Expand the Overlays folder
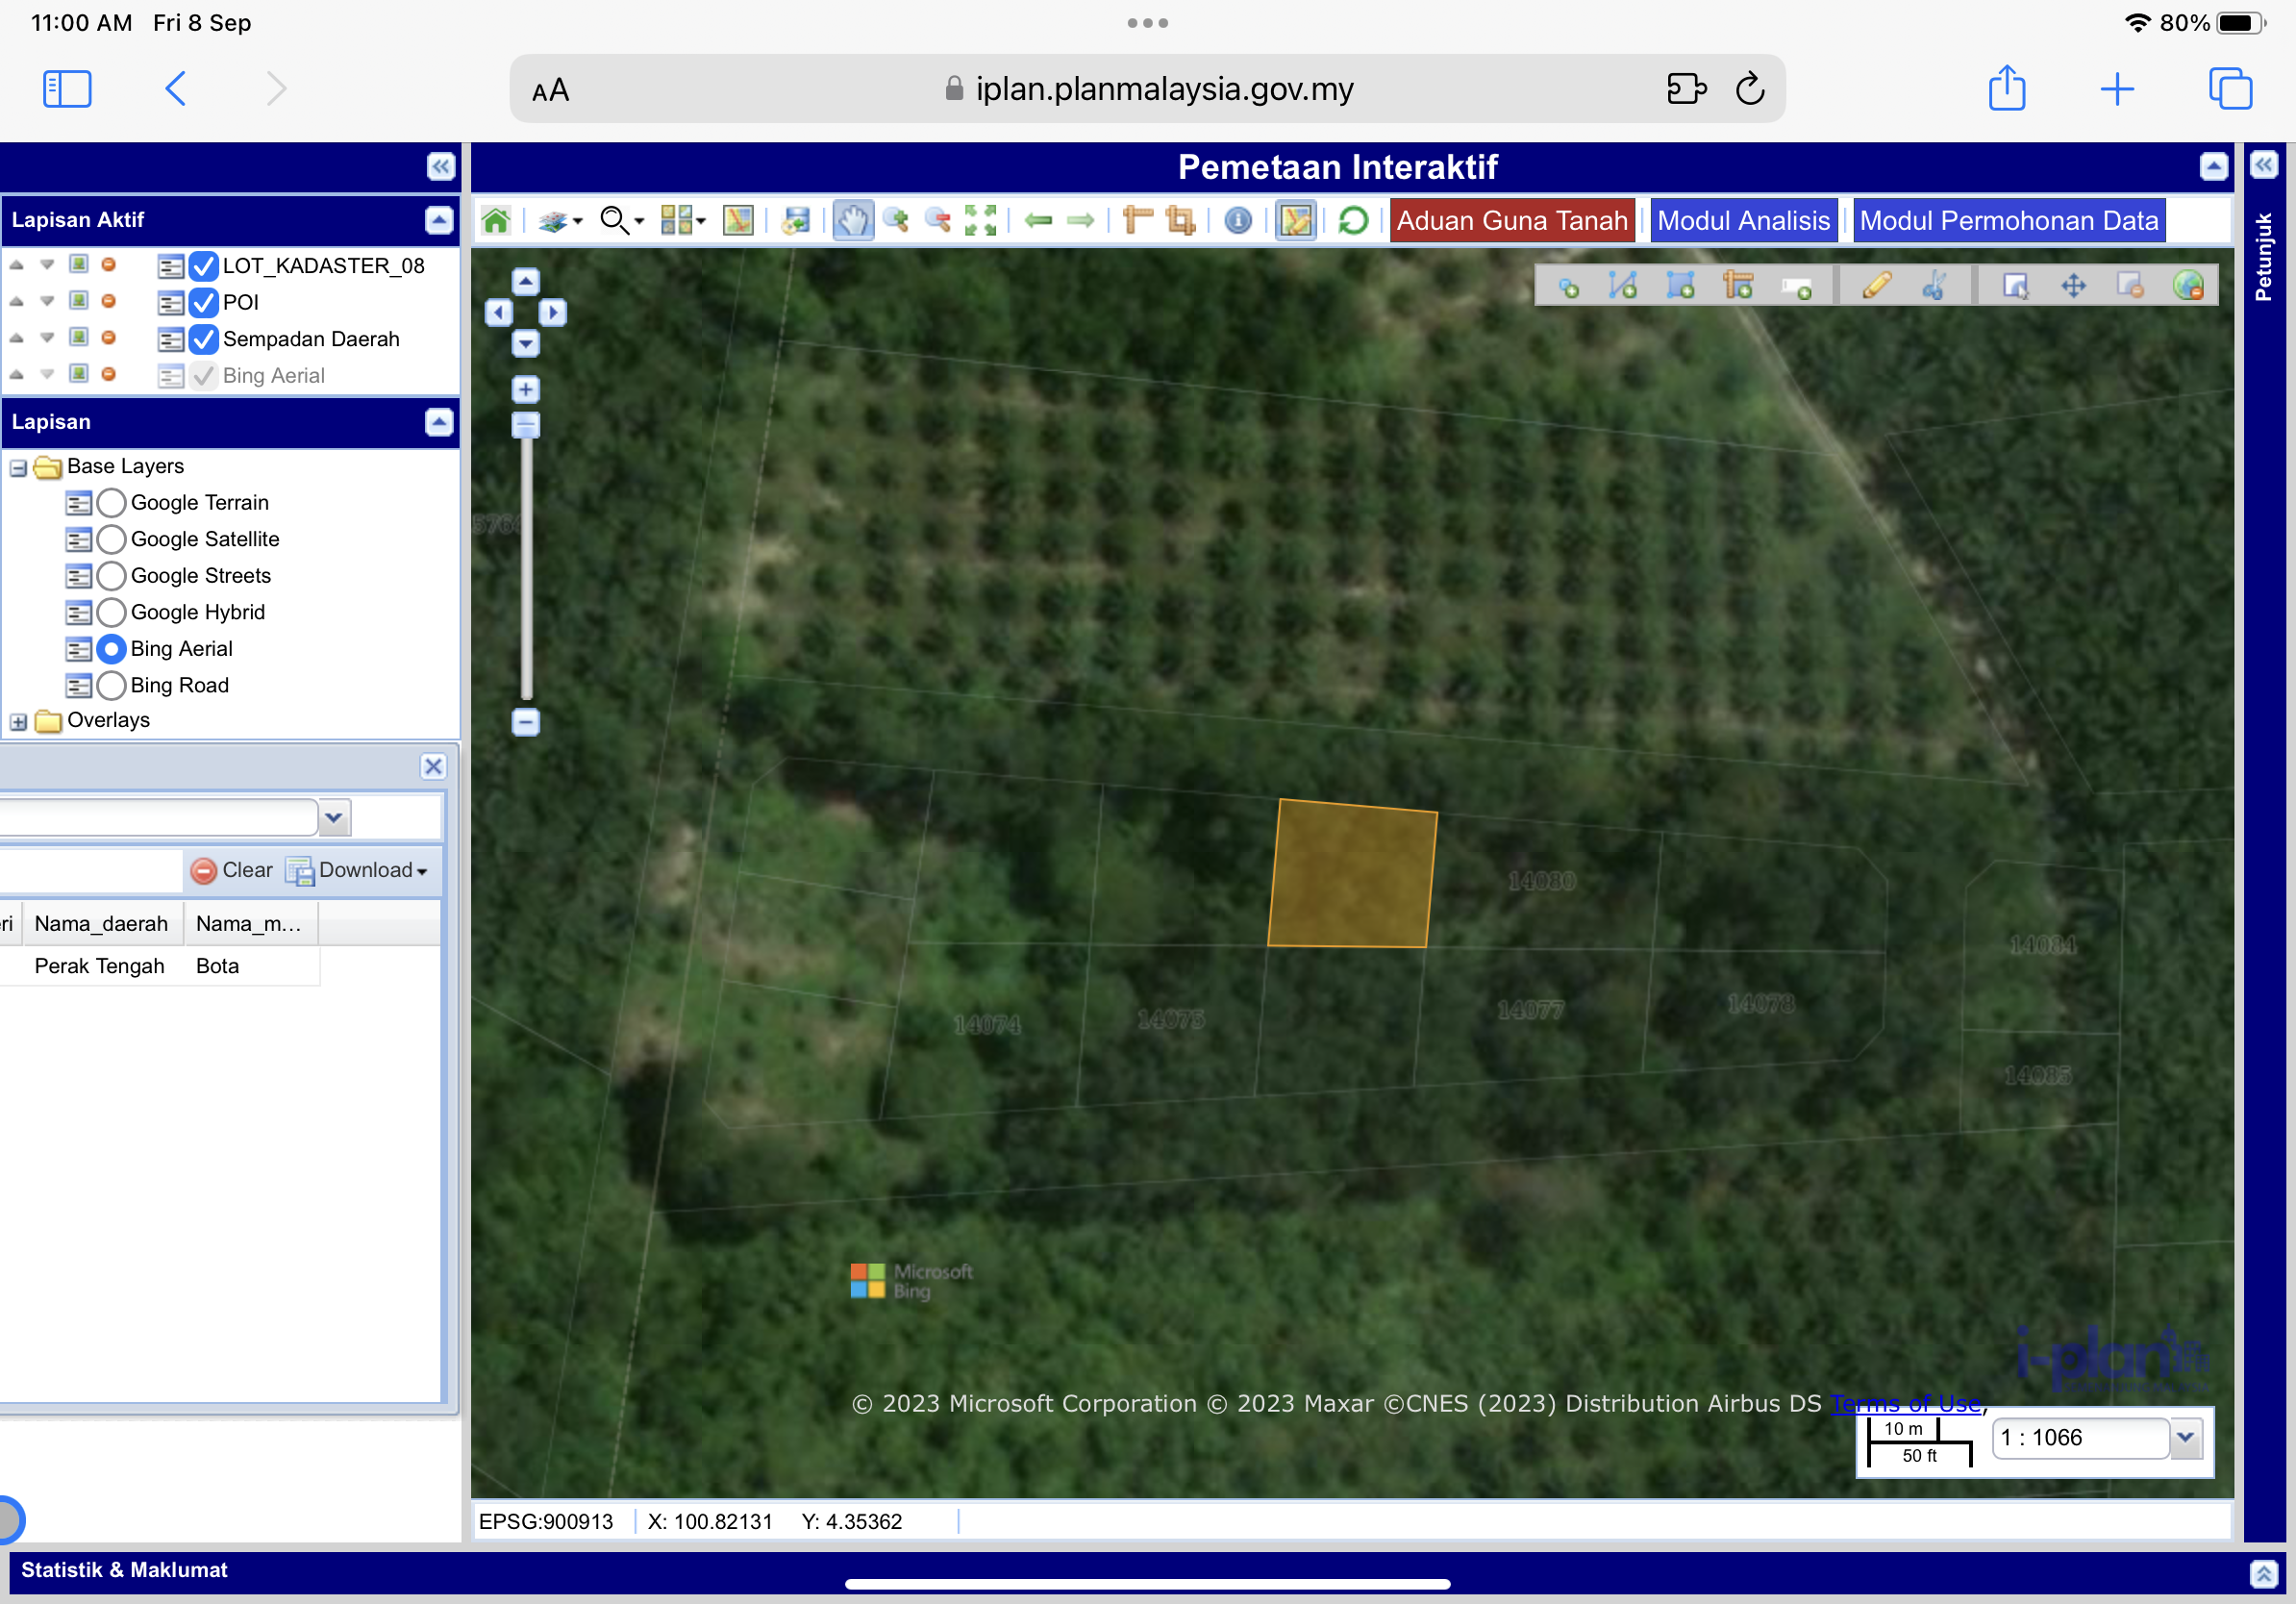This screenshot has width=2296, height=1604. tap(18, 721)
